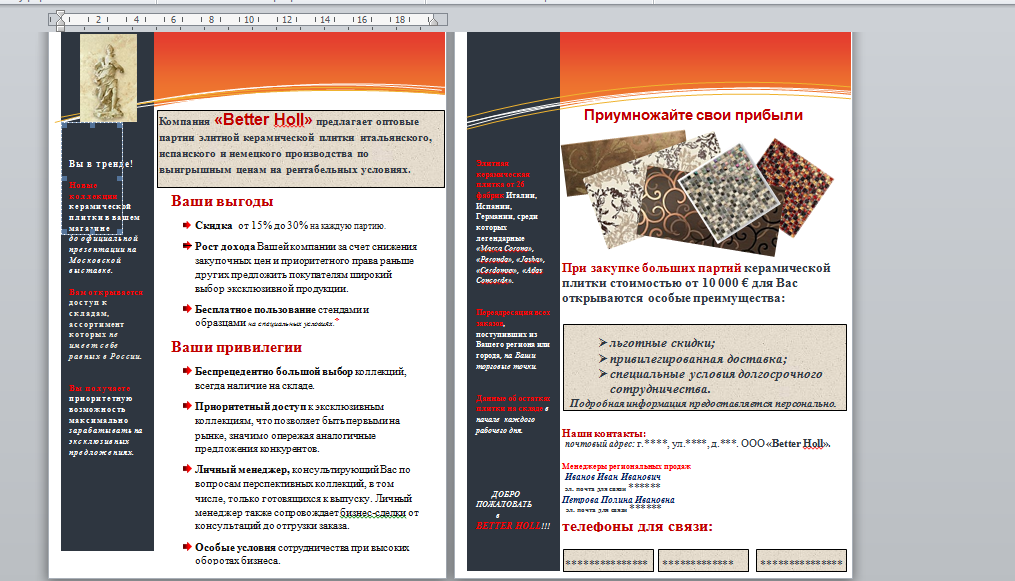The height and width of the screenshot is (581, 1015).
Task: Click the red heading "Наши контакты:"
Action: [x=603, y=433]
